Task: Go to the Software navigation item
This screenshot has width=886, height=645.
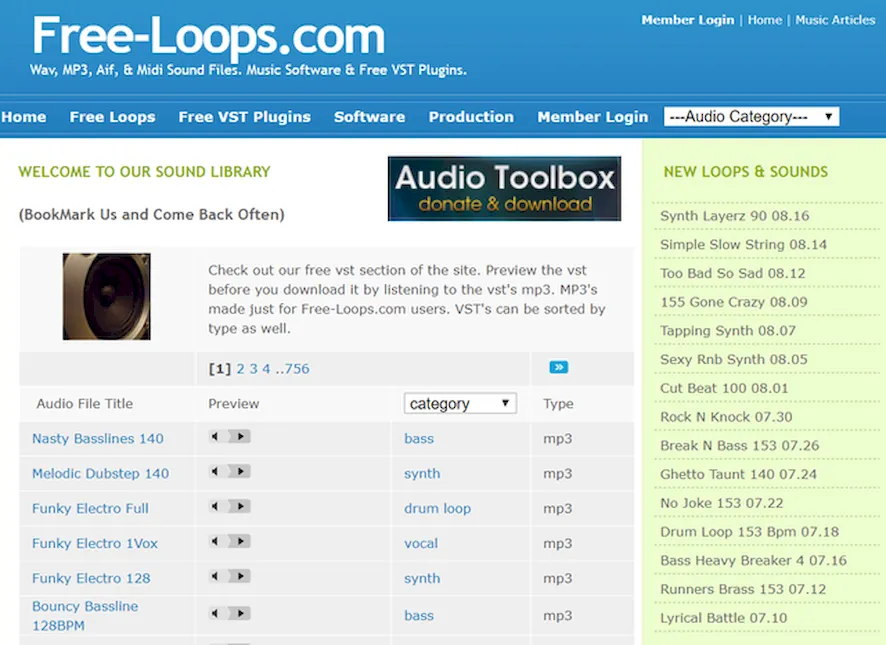Action: point(369,117)
